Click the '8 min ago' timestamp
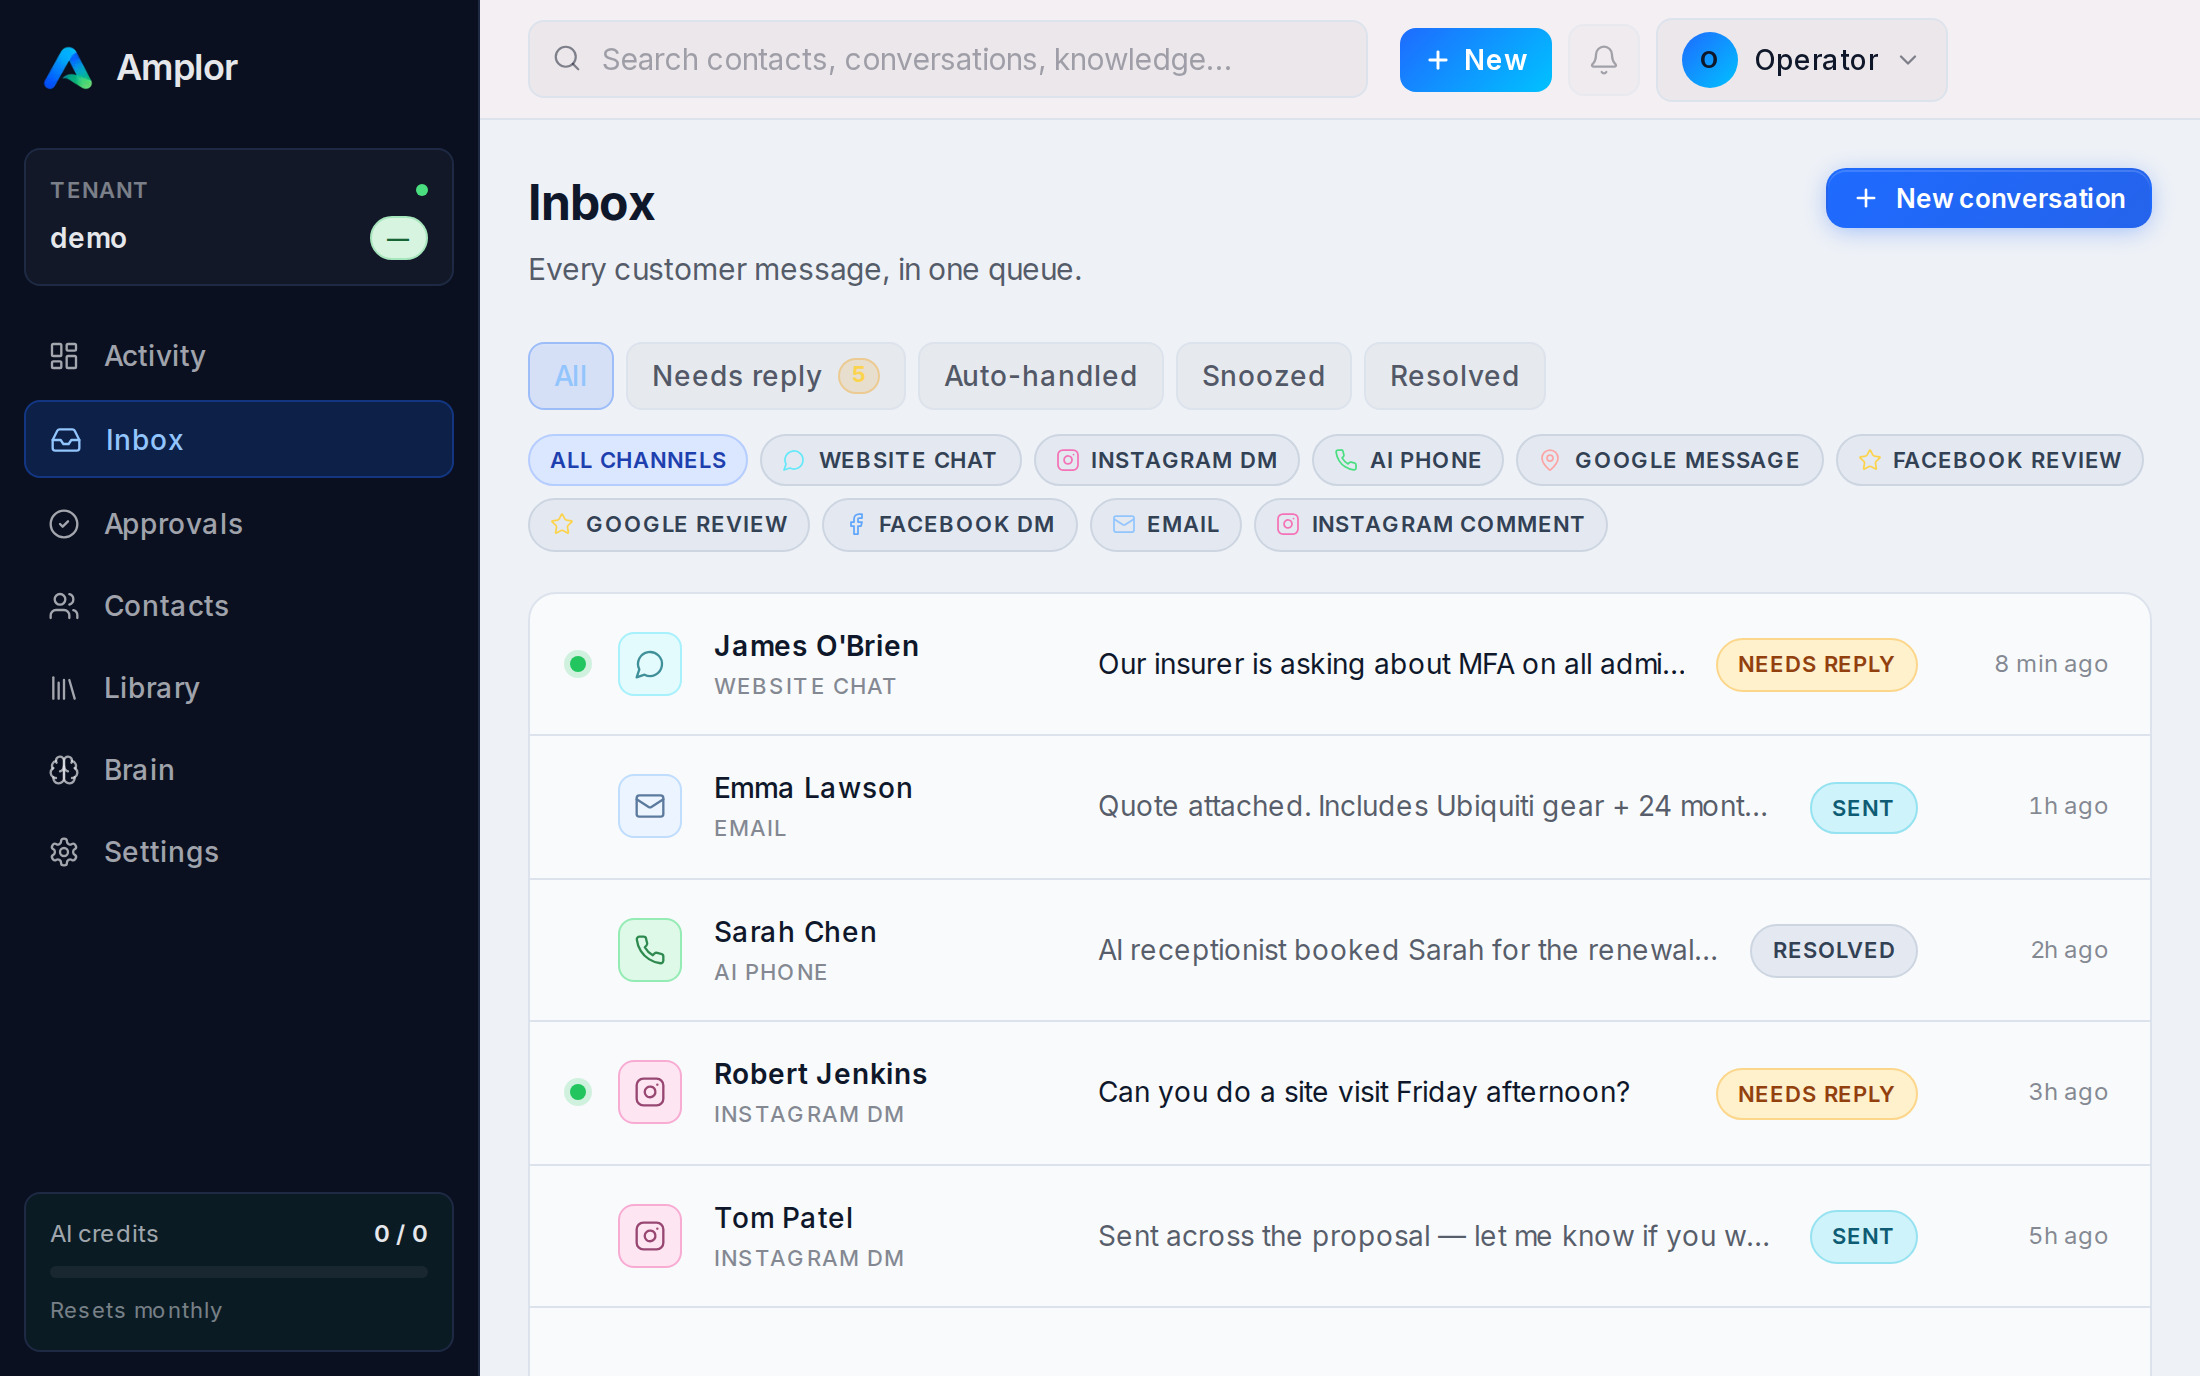The width and height of the screenshot is (2200, 1376). 2051,664
